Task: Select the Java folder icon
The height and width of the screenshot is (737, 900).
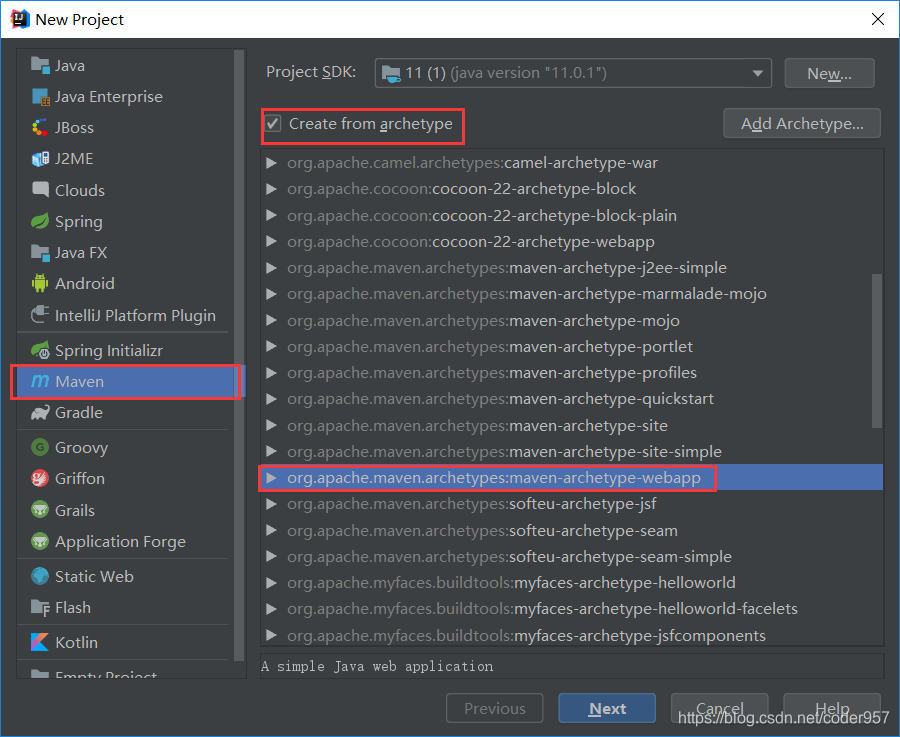Action: [40, 65]
